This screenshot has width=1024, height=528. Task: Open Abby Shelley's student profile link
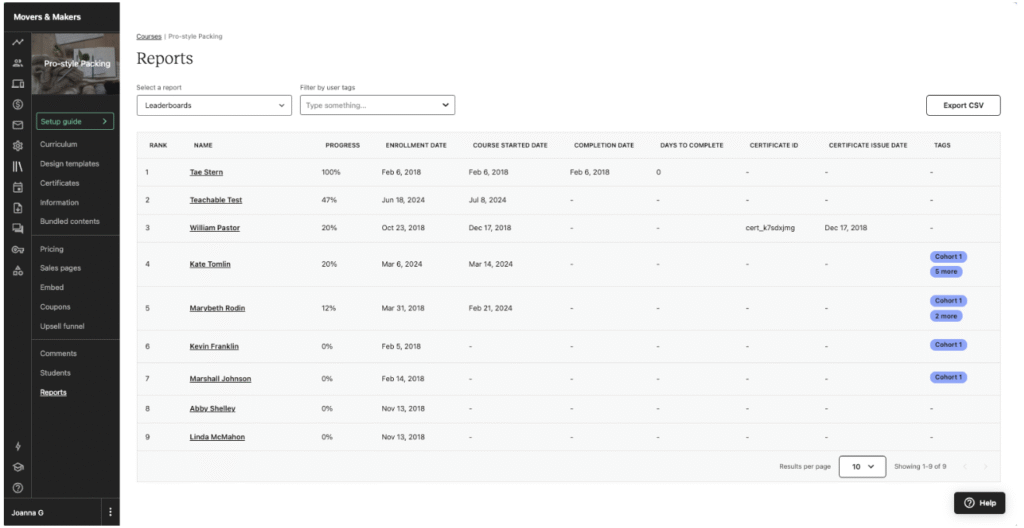213,409
